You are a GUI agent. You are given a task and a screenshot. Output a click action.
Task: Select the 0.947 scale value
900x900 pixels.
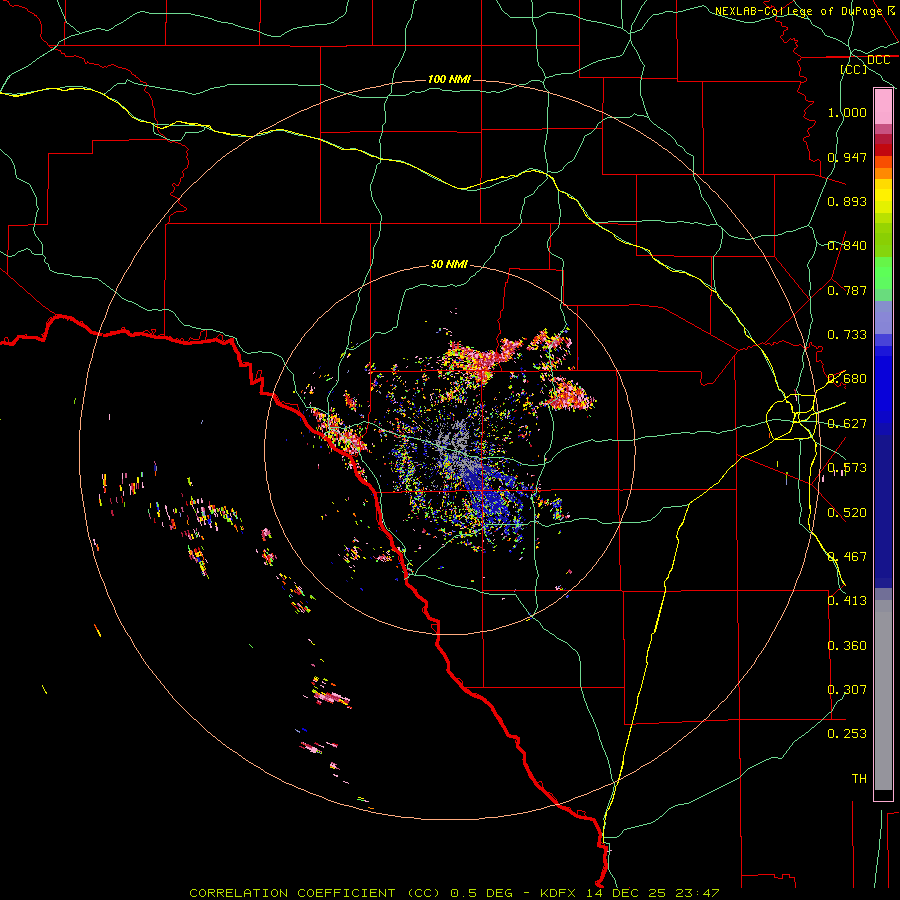tap(847, 157)
